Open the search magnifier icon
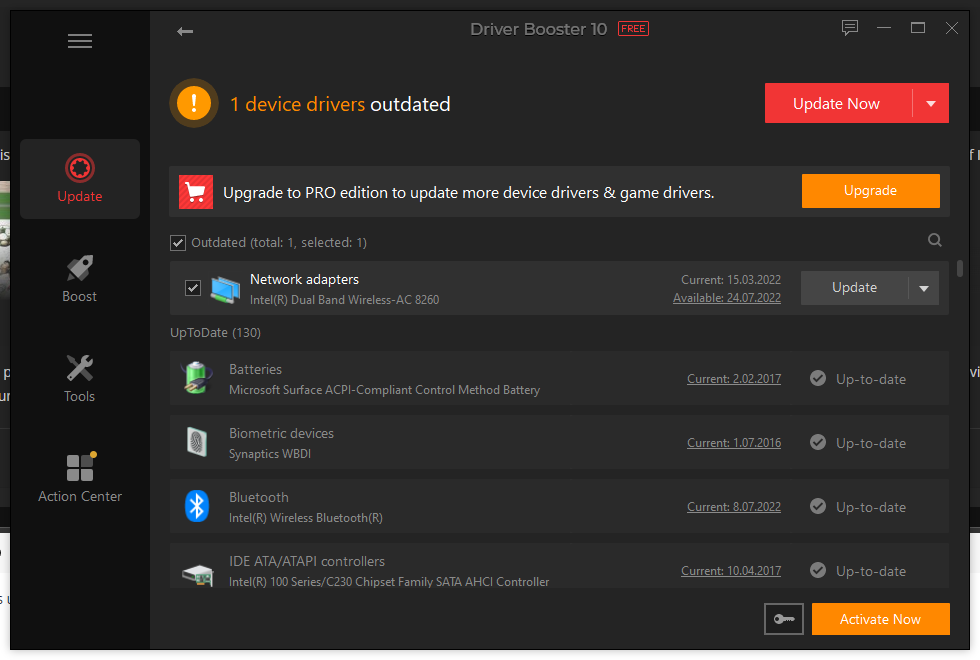 click(934, 240)
